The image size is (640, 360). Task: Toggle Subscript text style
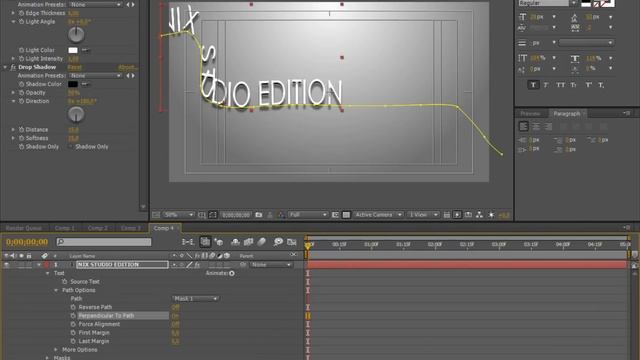pos(601,85)
